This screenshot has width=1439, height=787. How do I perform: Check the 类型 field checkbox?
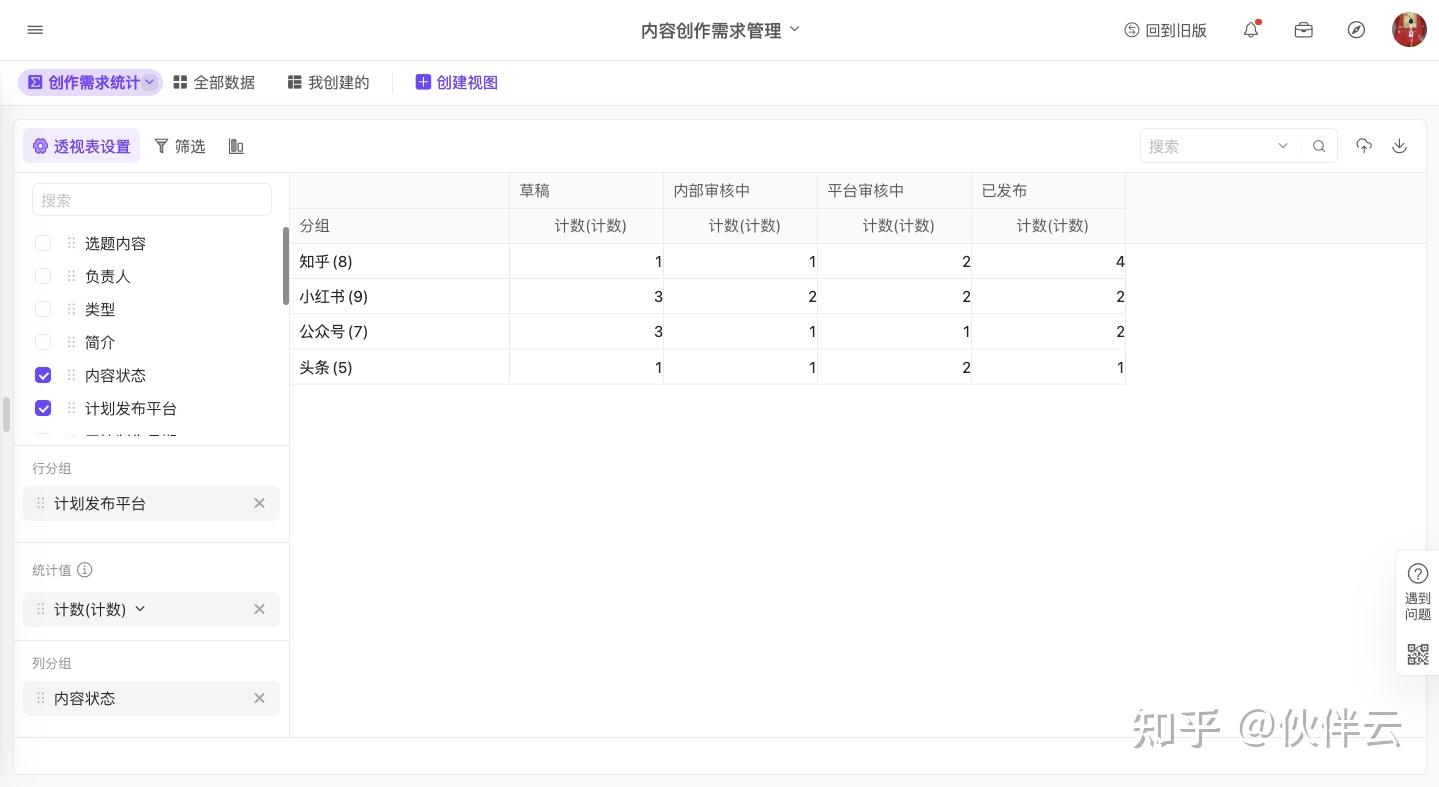(x=43, y=309)
